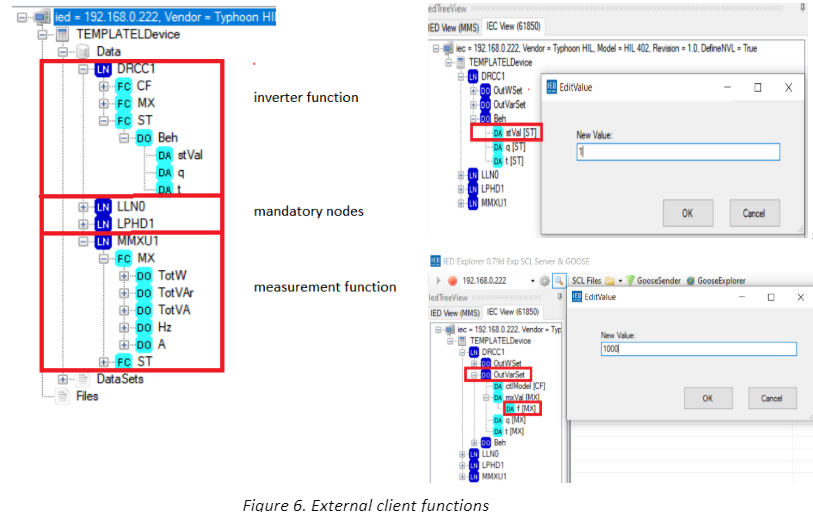This screenshot has width=813, height=512.
Task: Collapse the DRCC1 logical node in left tree
Action: point(83,70)
